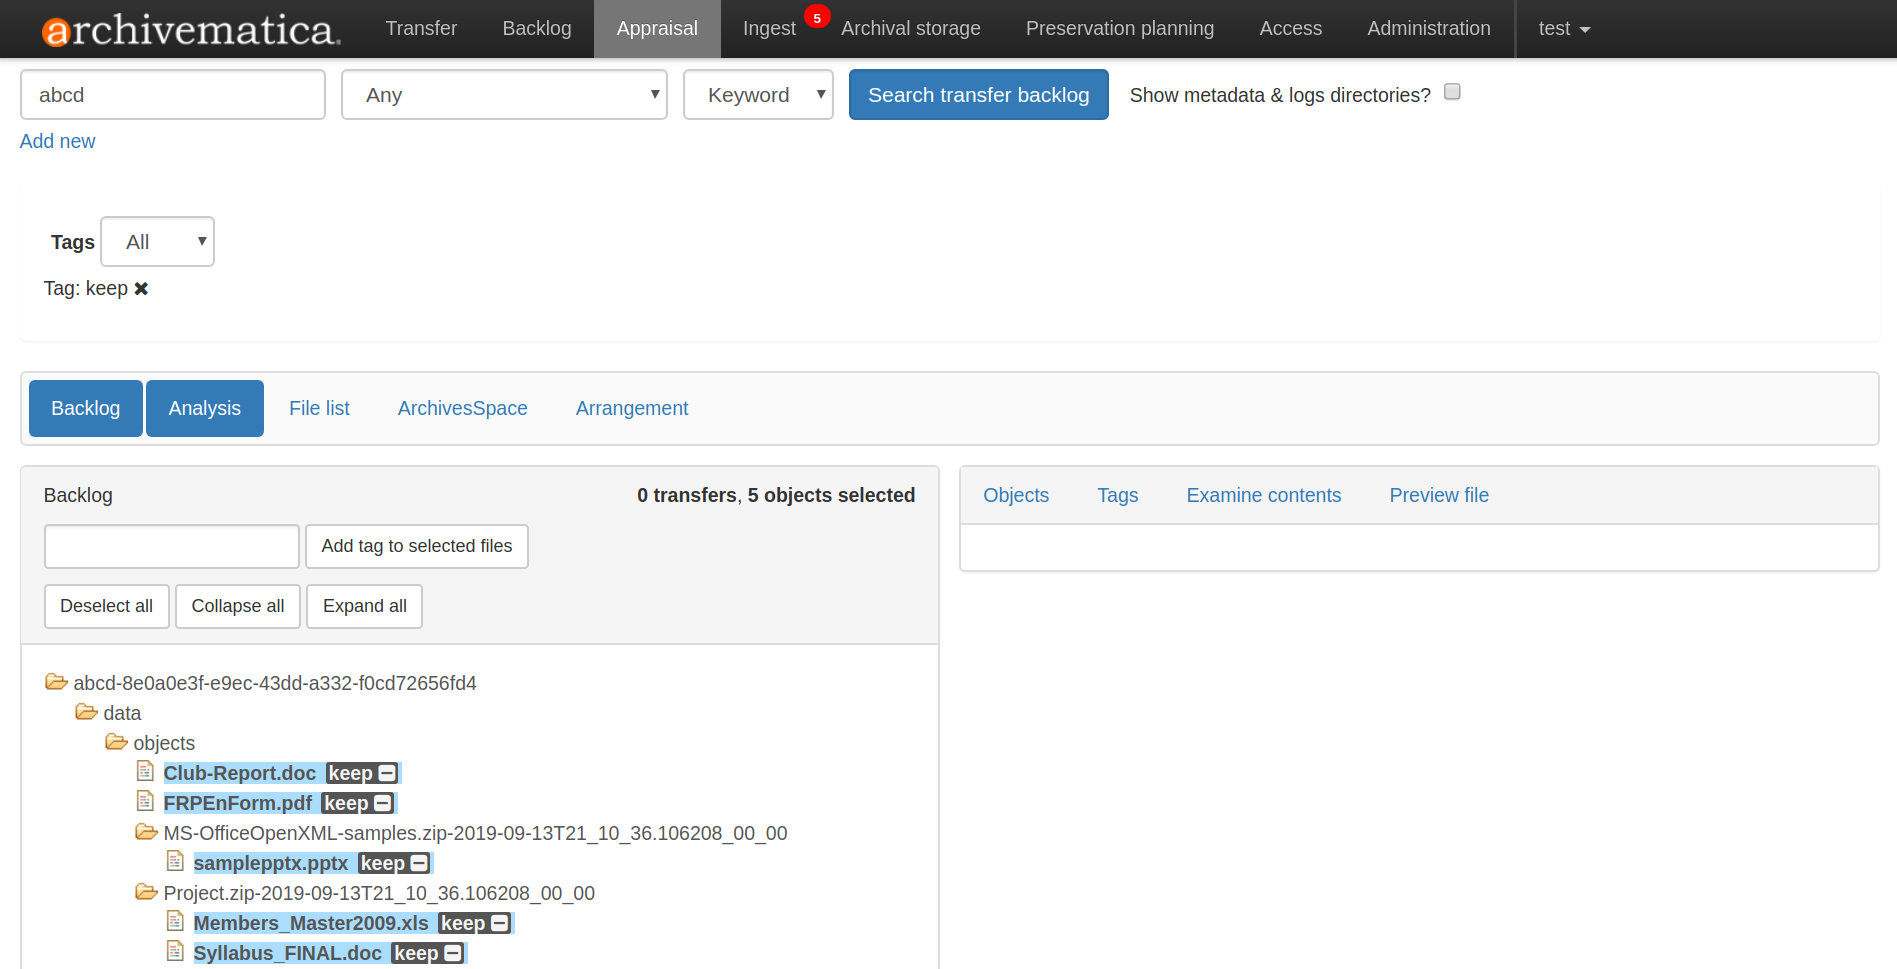Image resolution: width=1897 pixels, height=969 pixels.
Task: Click the folder icon beside "data"
Action: (x=86, y=711)
